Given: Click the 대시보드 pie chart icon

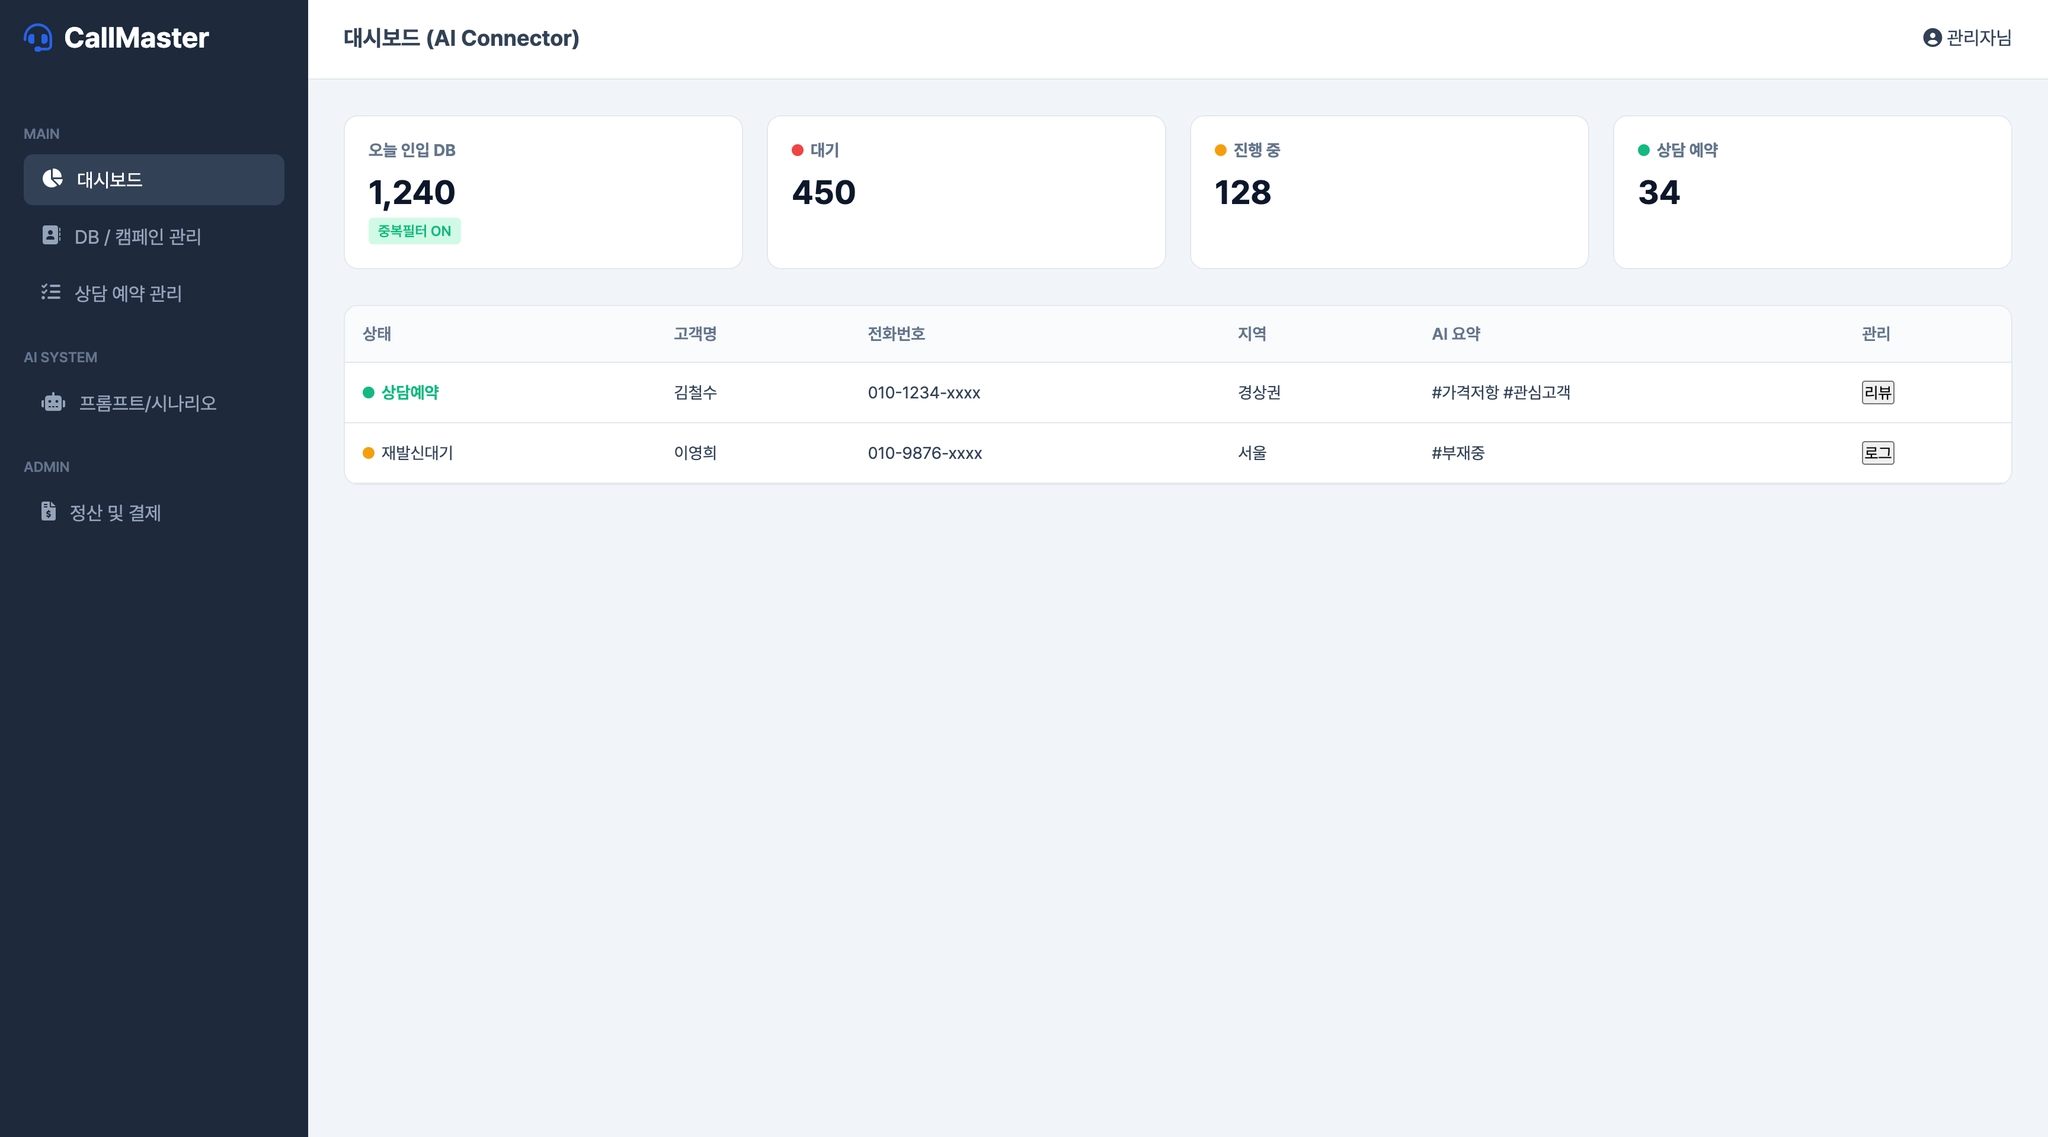Looking at the screenshot, I should (x=52, y=178).
